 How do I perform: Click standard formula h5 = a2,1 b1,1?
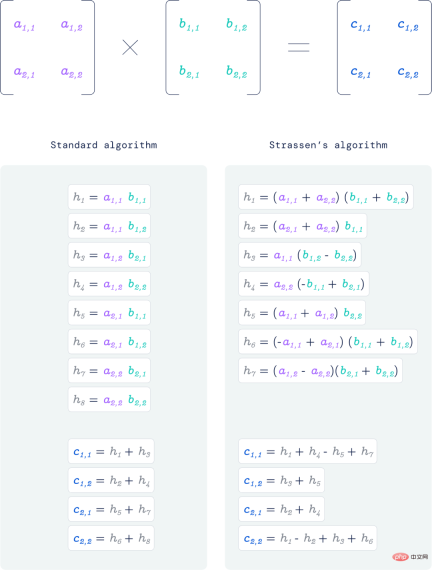pyautogui.click(x=109, y=313)
